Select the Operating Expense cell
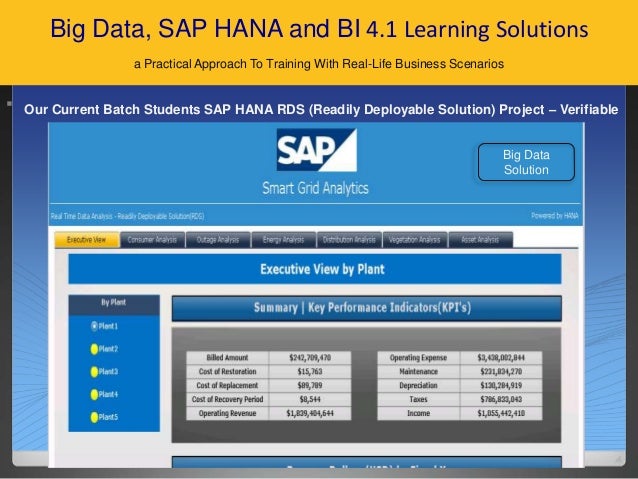Viewport: 638px width, 479px height. coord(418,358)
